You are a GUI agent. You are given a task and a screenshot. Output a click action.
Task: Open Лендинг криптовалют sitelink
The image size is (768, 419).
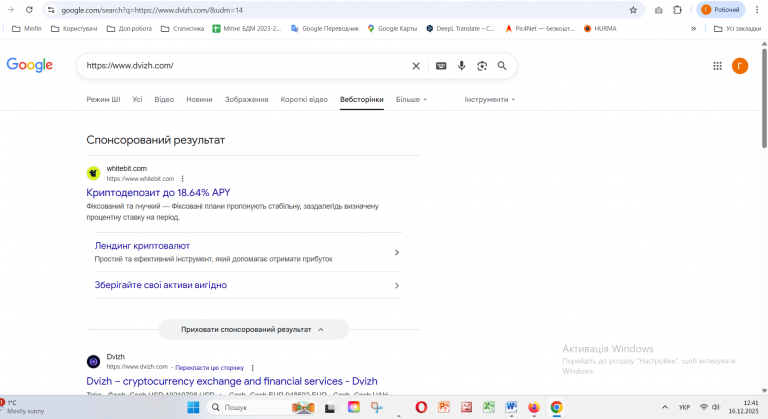coord(142,246)
